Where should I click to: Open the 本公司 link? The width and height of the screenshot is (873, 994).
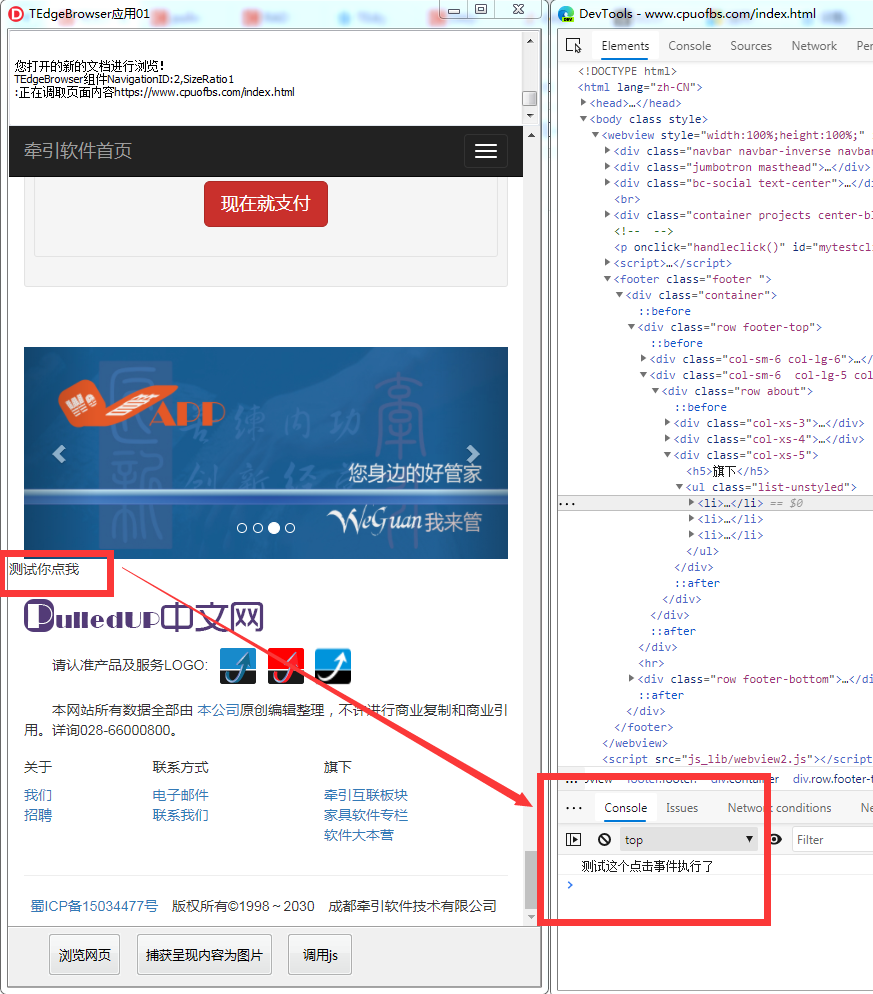(x=218, y=710)
